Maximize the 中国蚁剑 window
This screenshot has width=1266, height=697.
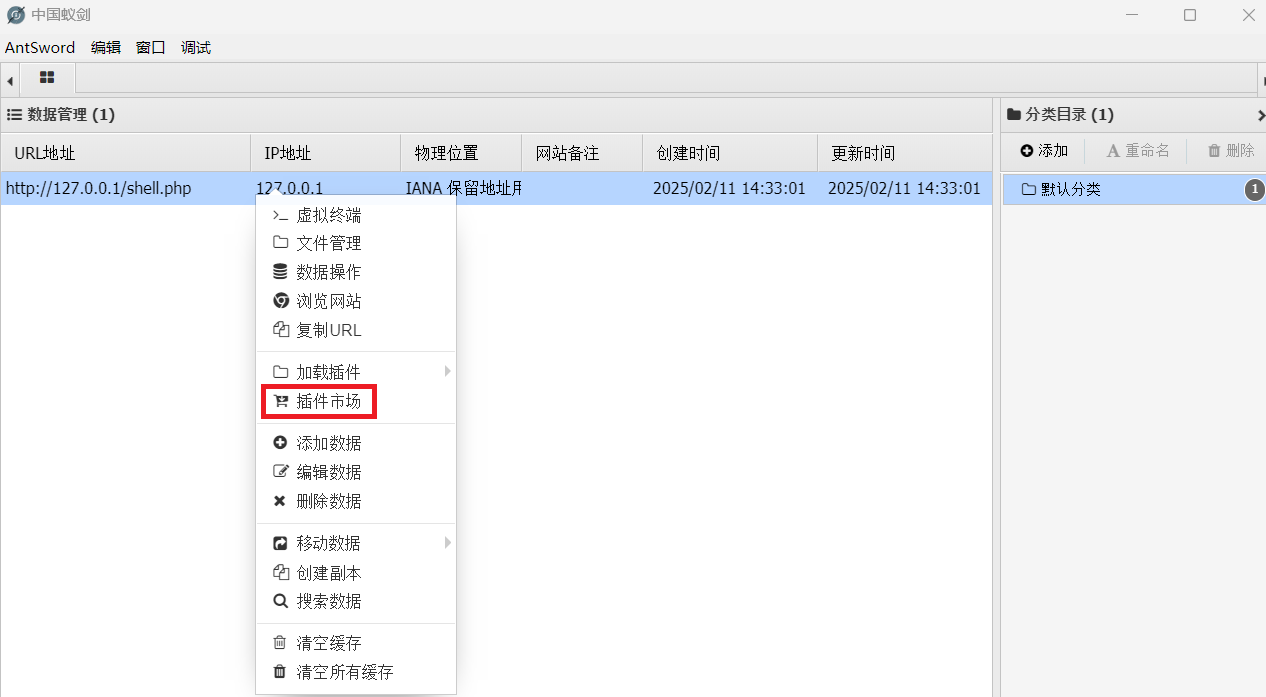tap(1190, 15)
